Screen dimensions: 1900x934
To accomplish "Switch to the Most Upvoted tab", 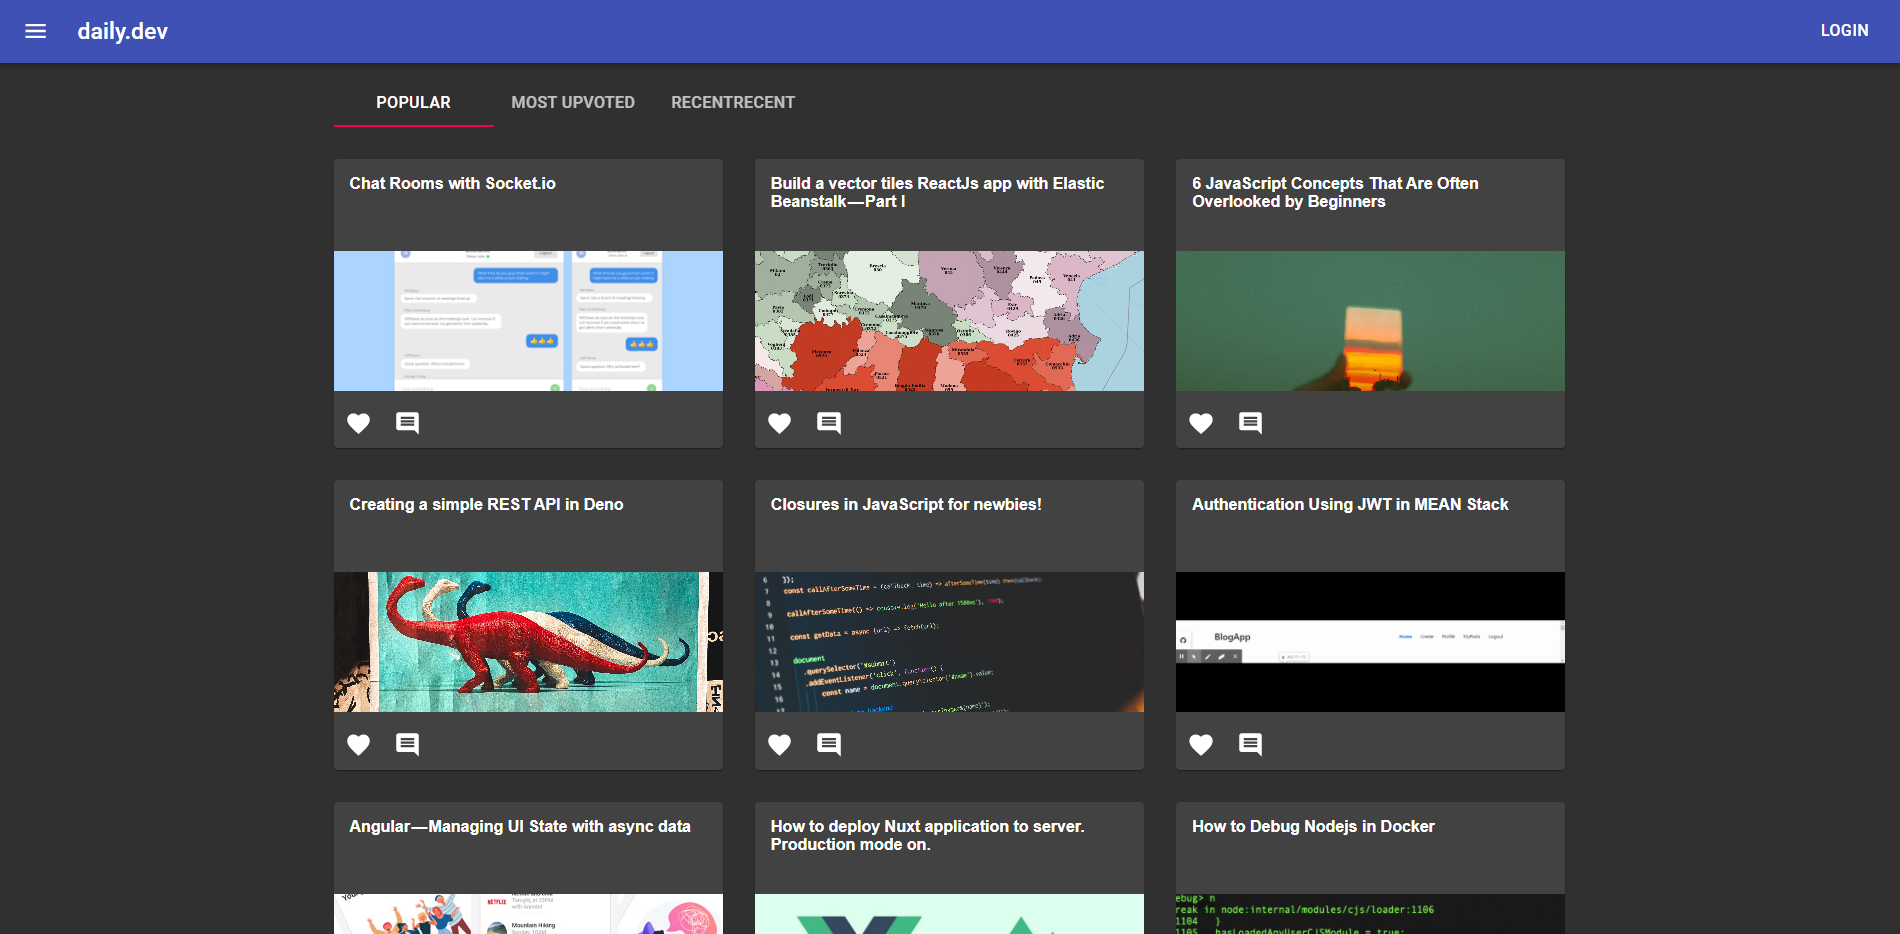I will click(573, 102).
